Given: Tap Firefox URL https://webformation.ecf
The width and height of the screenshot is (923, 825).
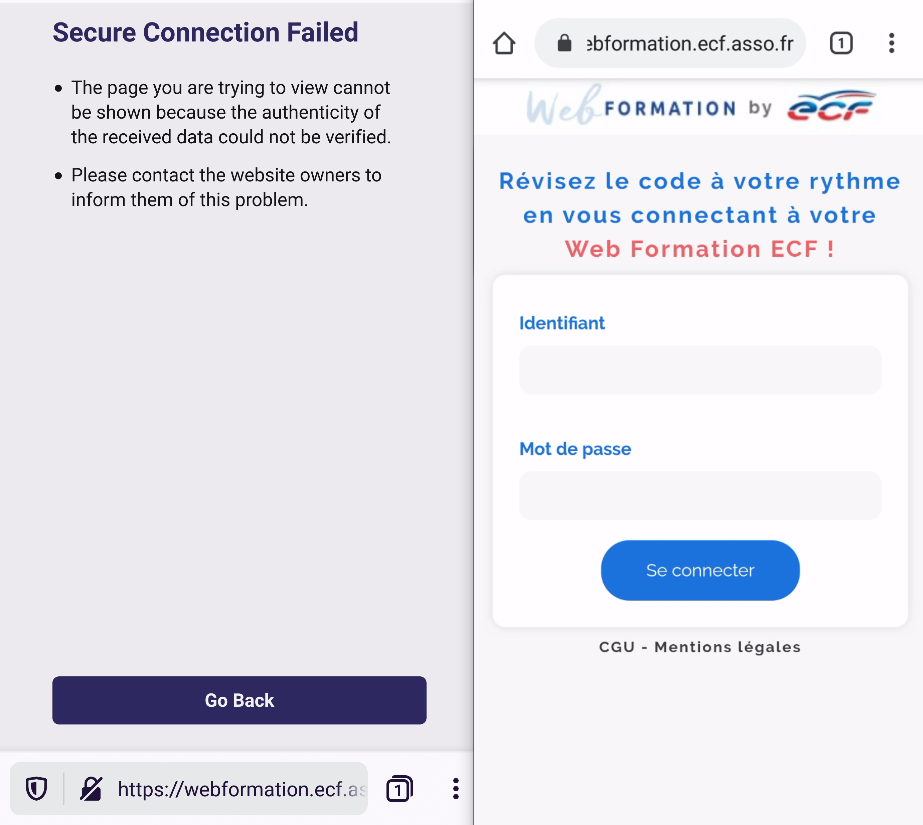Looking at the screenshot, I should pos(241,789).
